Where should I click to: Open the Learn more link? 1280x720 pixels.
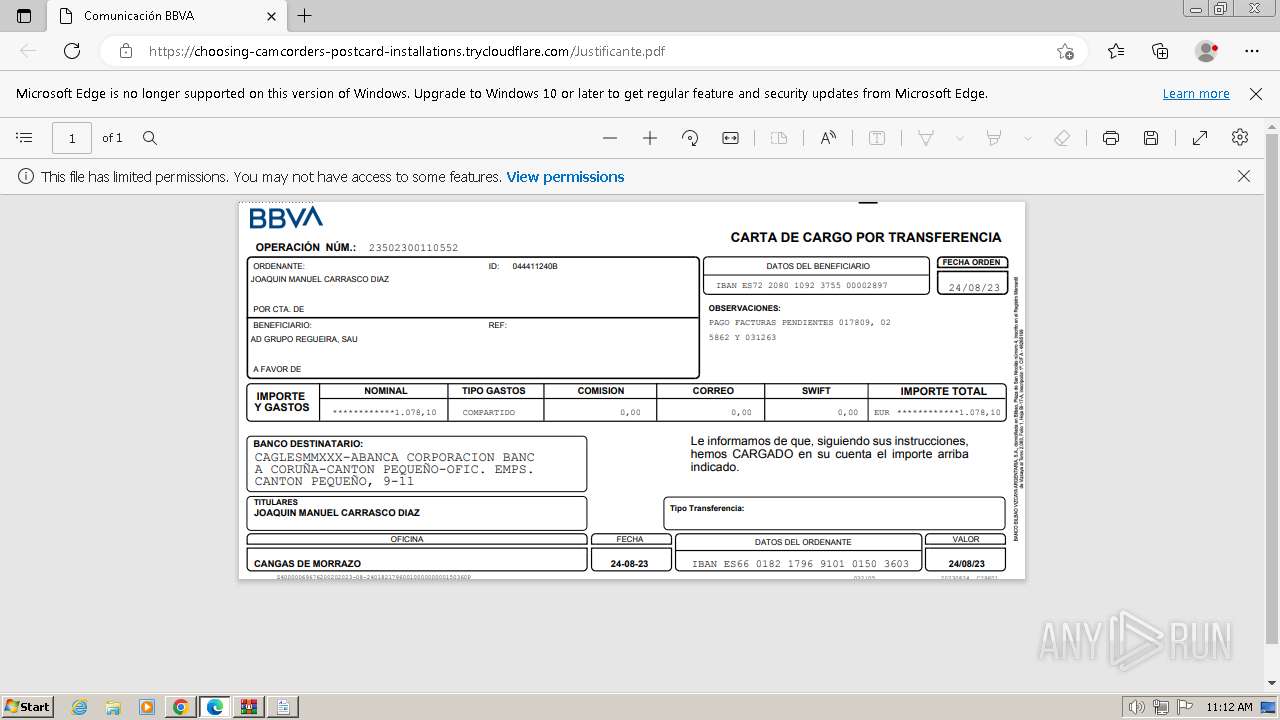[x=1196, y=94]
